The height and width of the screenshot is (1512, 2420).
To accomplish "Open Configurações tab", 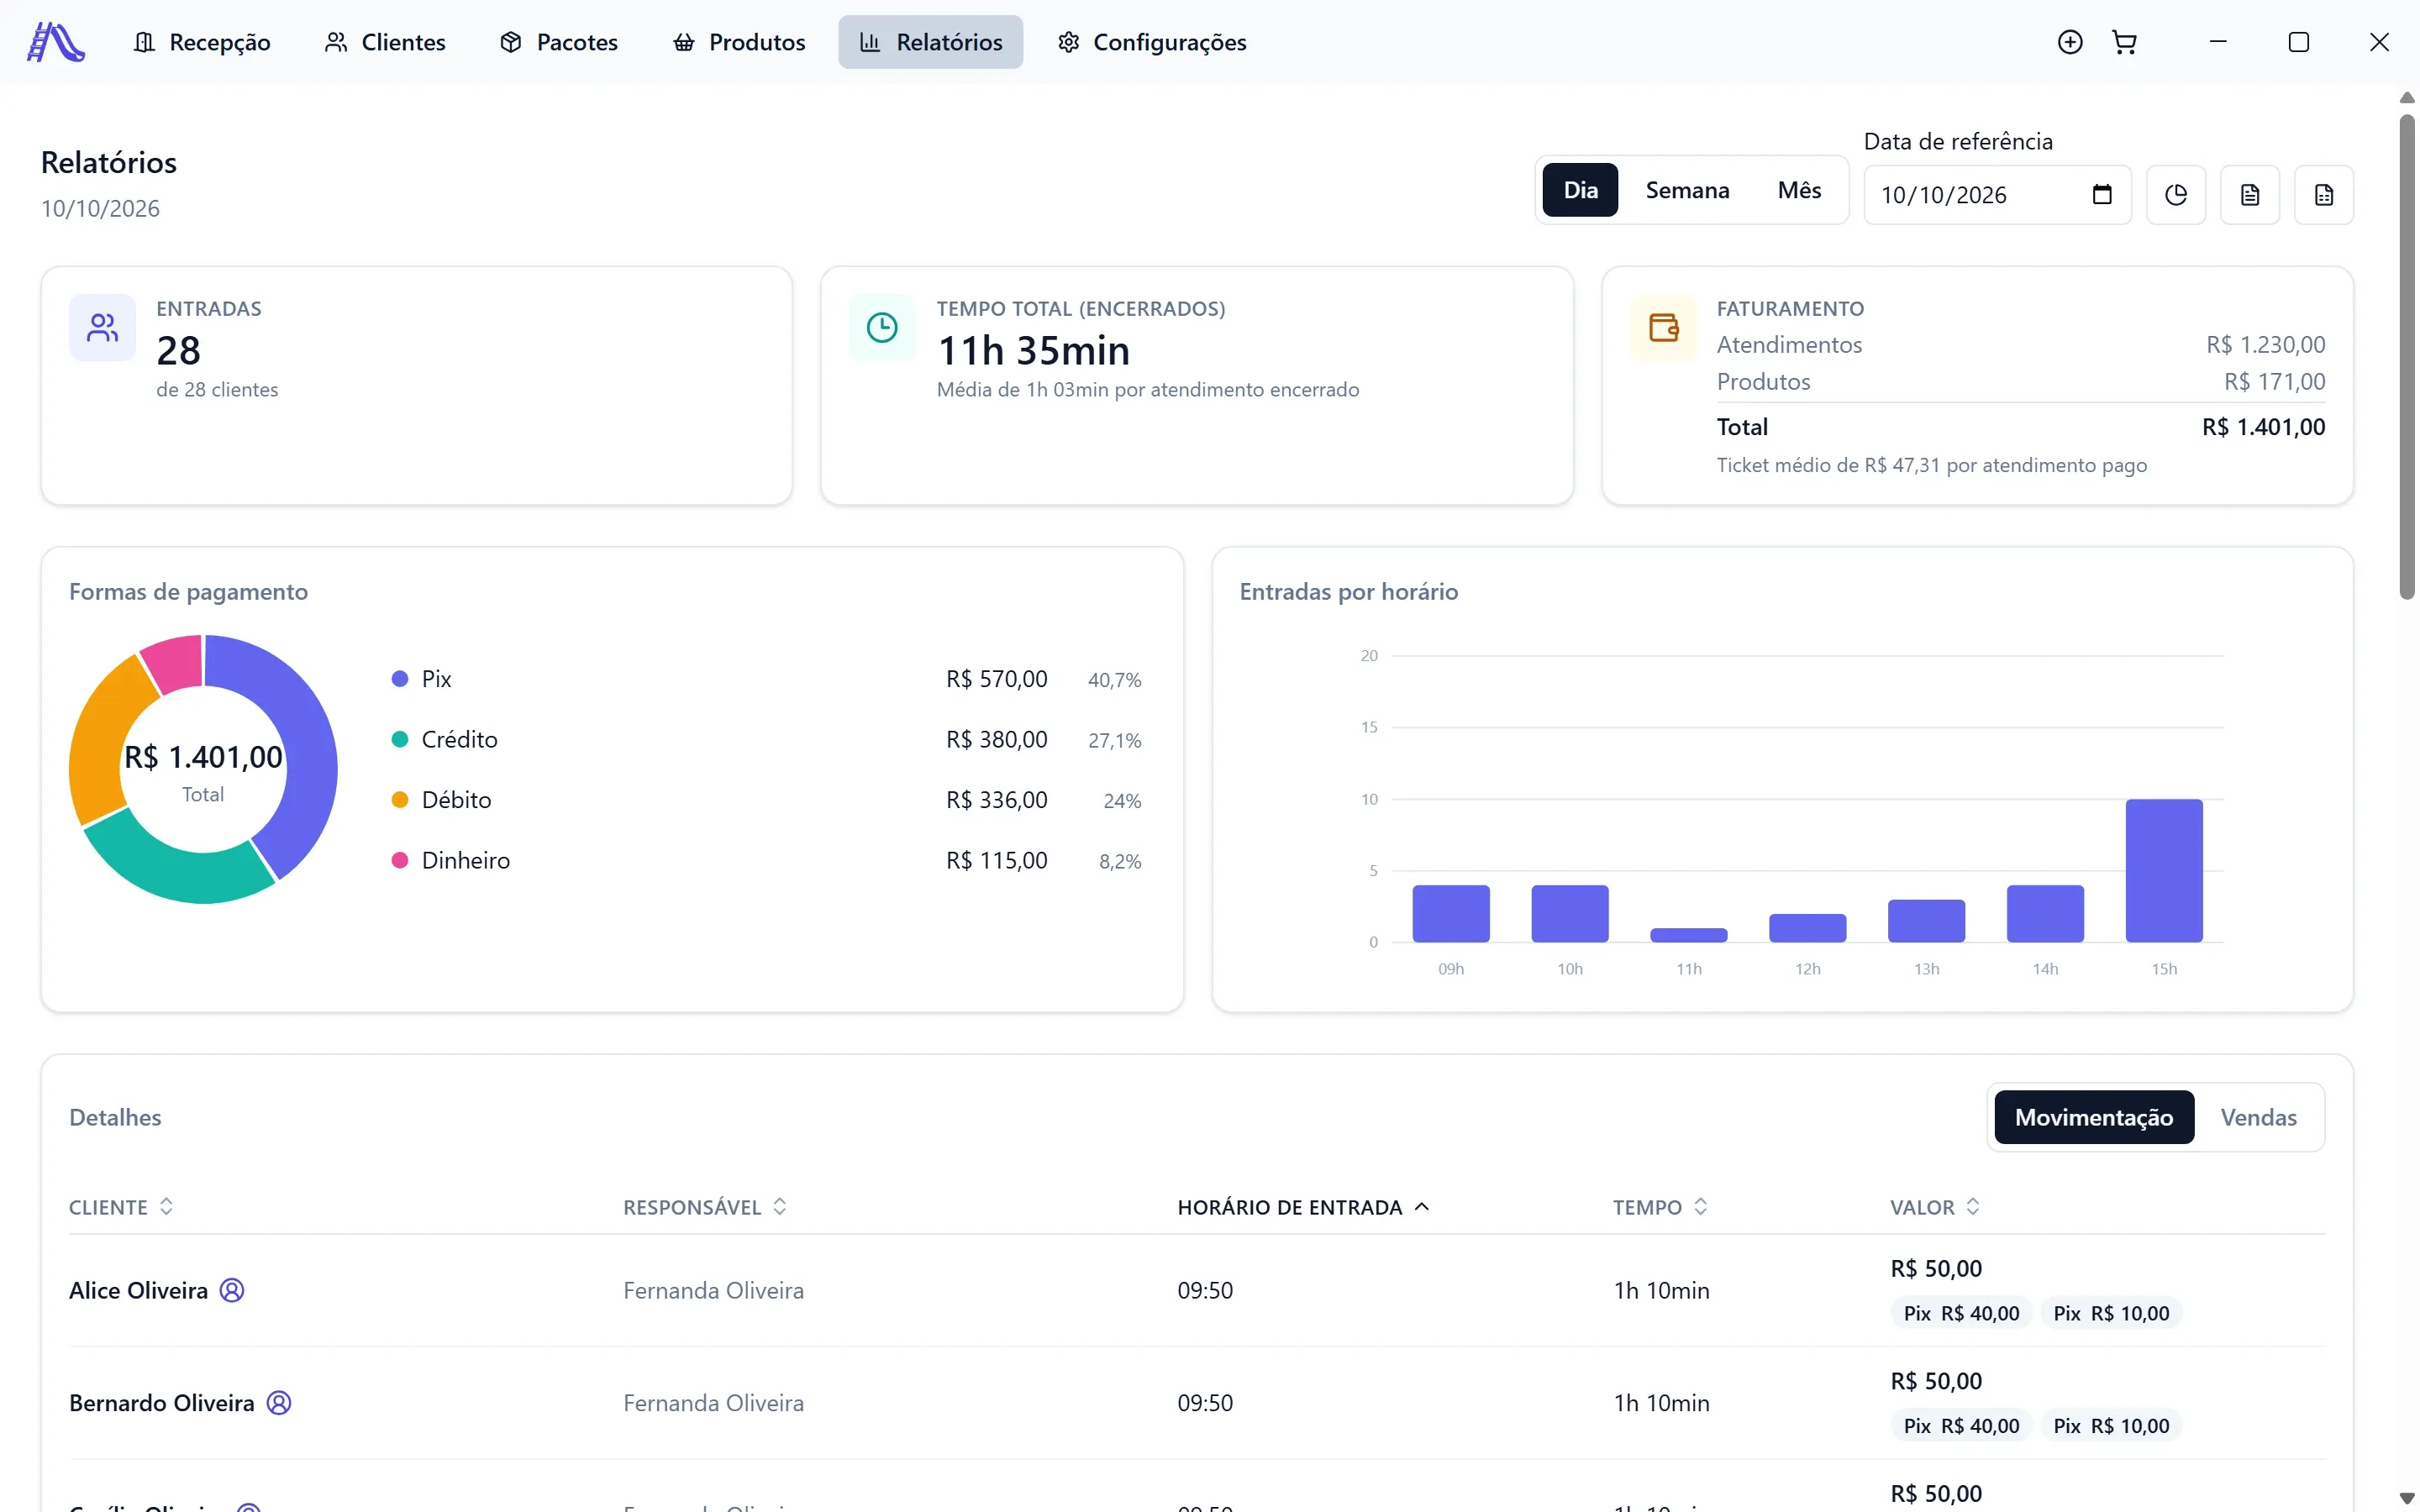I will pos(1152,42).
